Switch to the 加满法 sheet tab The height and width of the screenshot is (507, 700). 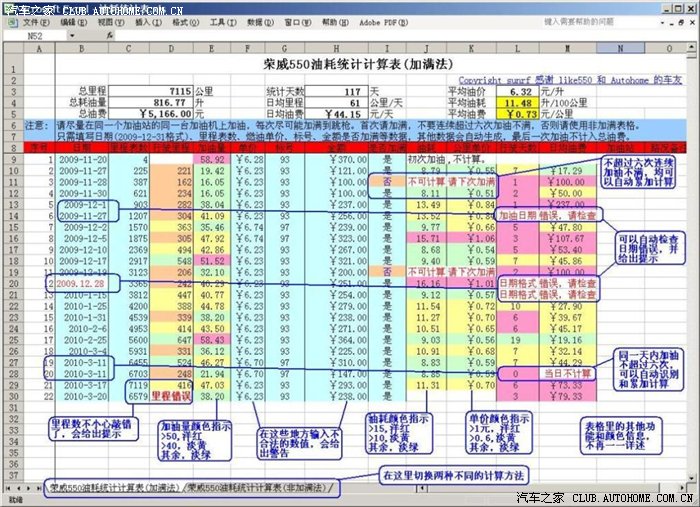click(113, 487)
